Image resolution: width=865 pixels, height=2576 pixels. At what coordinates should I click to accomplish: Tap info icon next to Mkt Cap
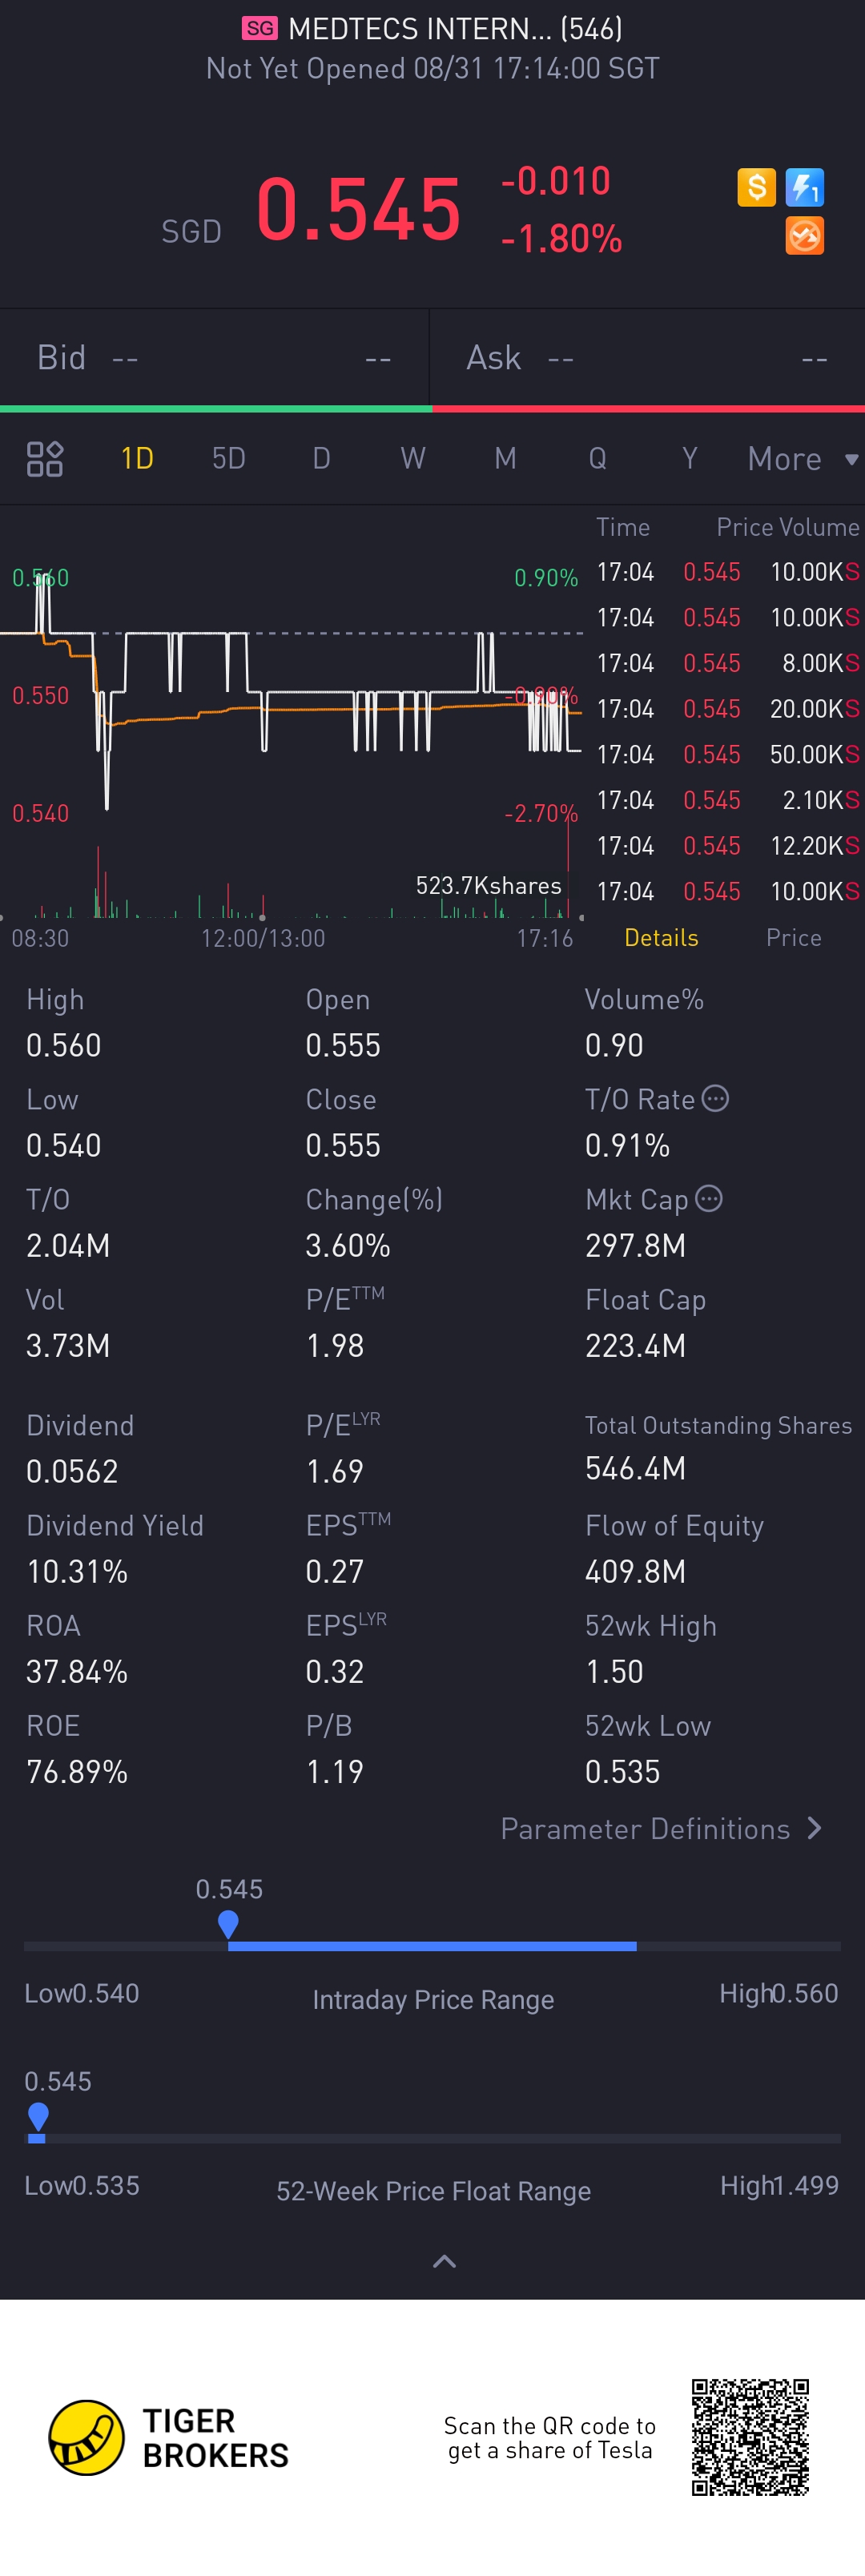tap(708, 1198)
